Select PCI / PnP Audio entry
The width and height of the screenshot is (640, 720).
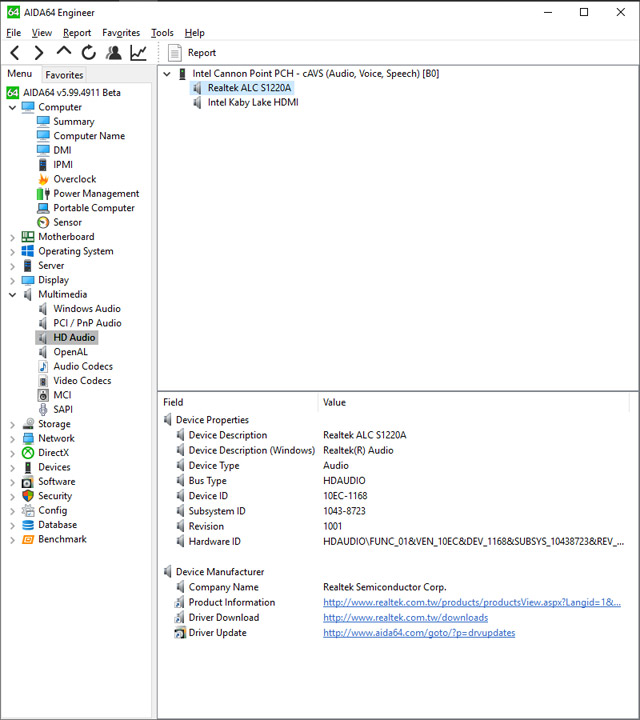click(x=87, y=323)
